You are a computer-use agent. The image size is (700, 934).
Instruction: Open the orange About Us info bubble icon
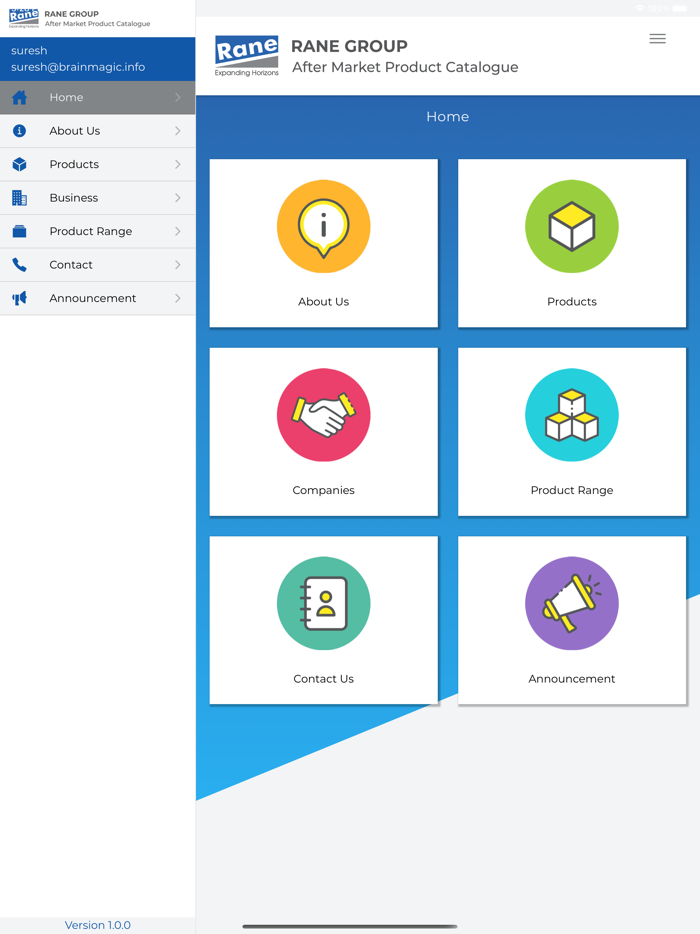pos(323,226)
